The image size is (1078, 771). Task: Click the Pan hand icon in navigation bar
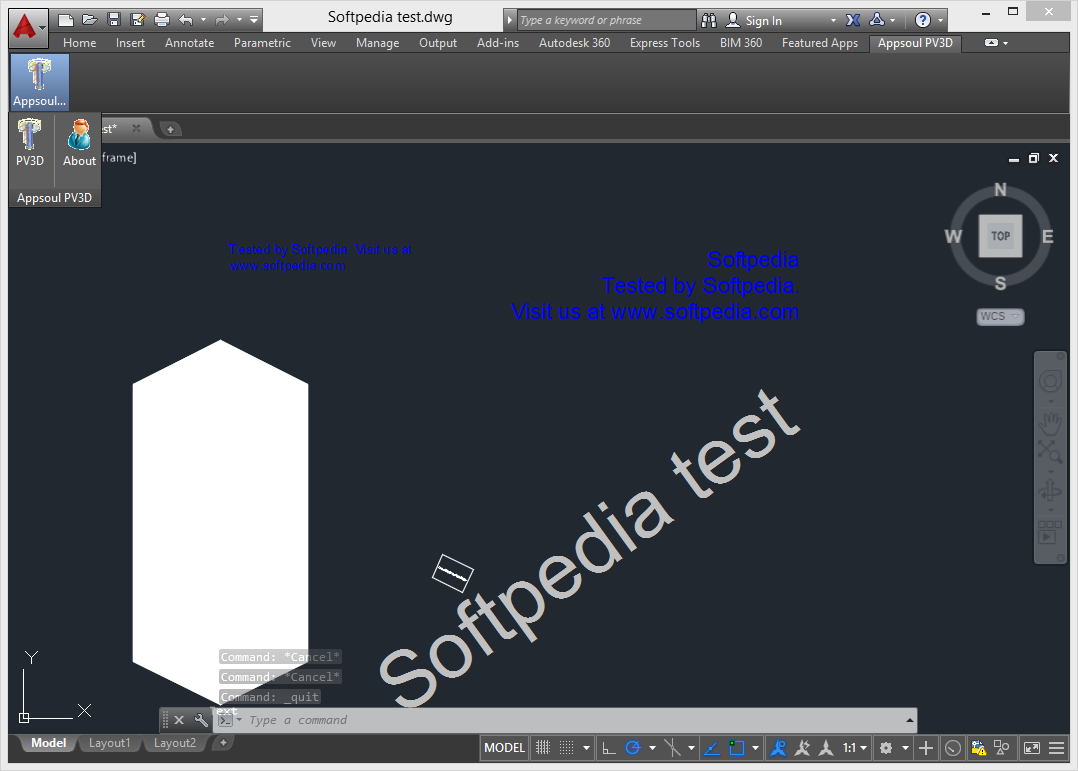(1050, 424)
